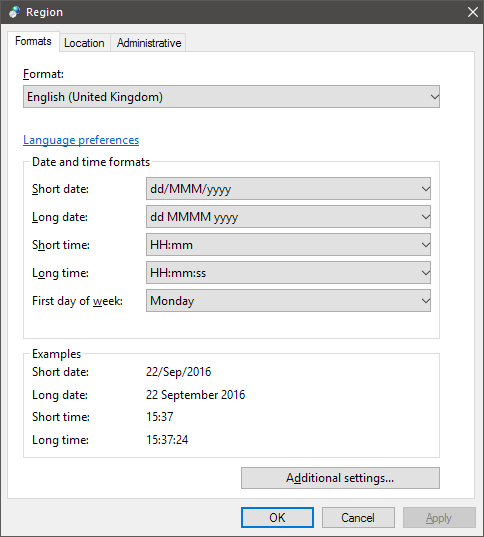
Task: Open the Administrative tab
Action: [x=149, y=43]
